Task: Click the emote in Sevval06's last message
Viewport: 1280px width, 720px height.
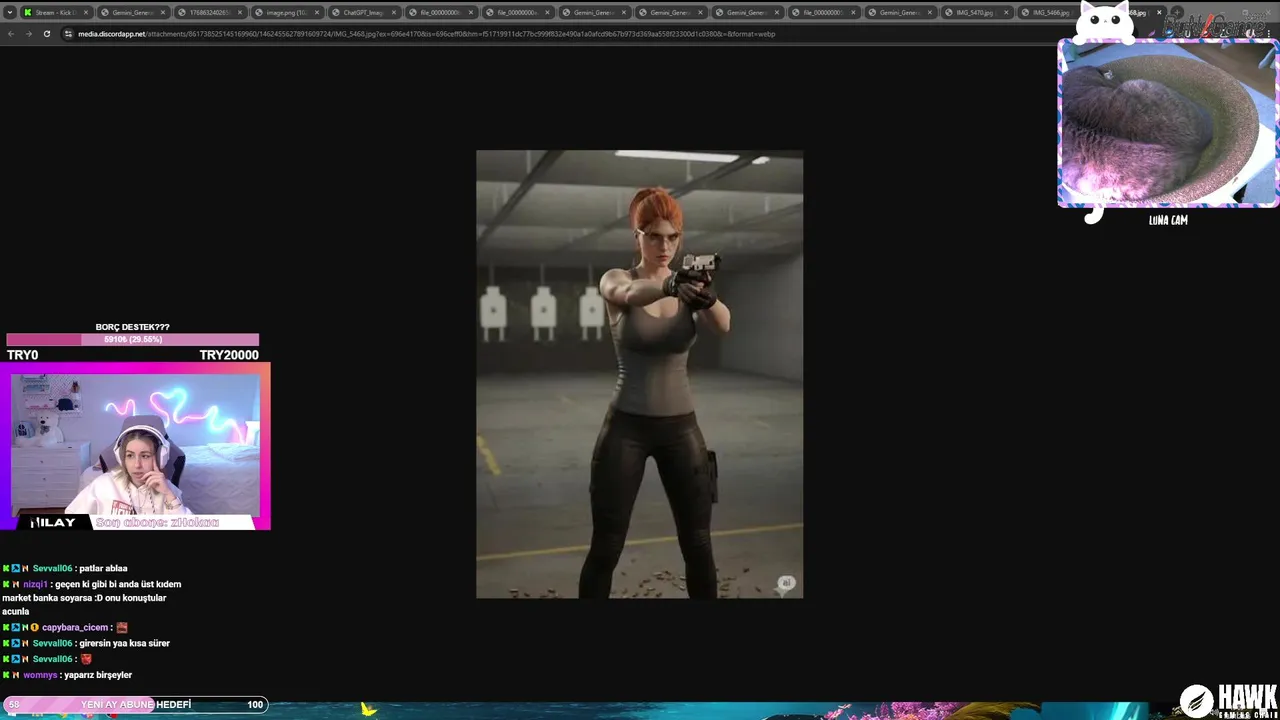Action: pyautogui.click(x=86, y=659)
